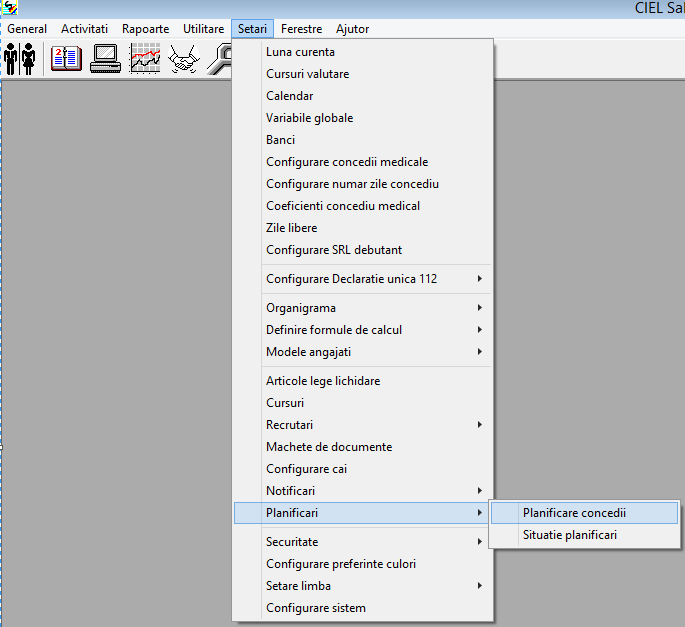The height and width of the screenshot is (627, 685).
Task: Select Luna curenta from Setari menu
Action: (363, 52)
